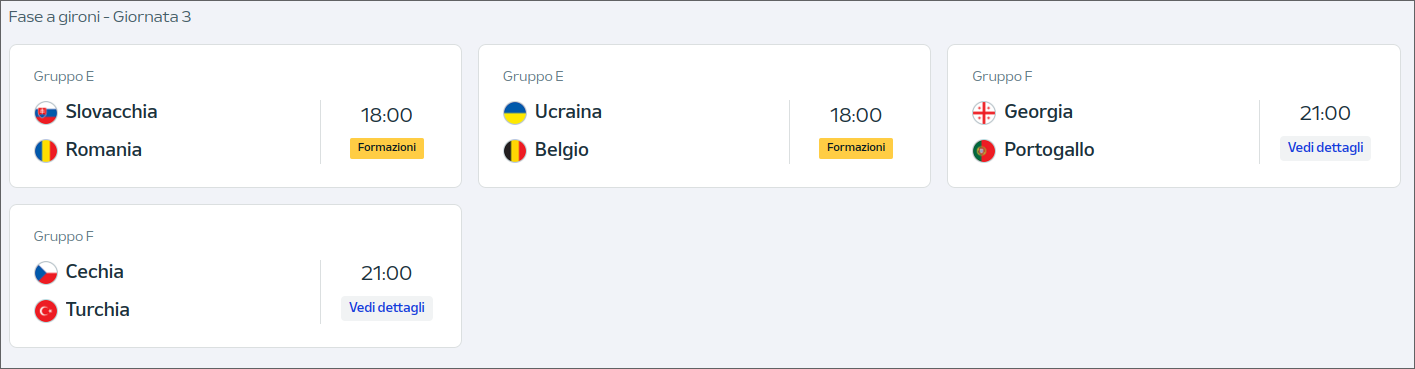Open Vedi dettagli for Cechia vs Turchia
1415x369 pixels.
coord(387,308)
